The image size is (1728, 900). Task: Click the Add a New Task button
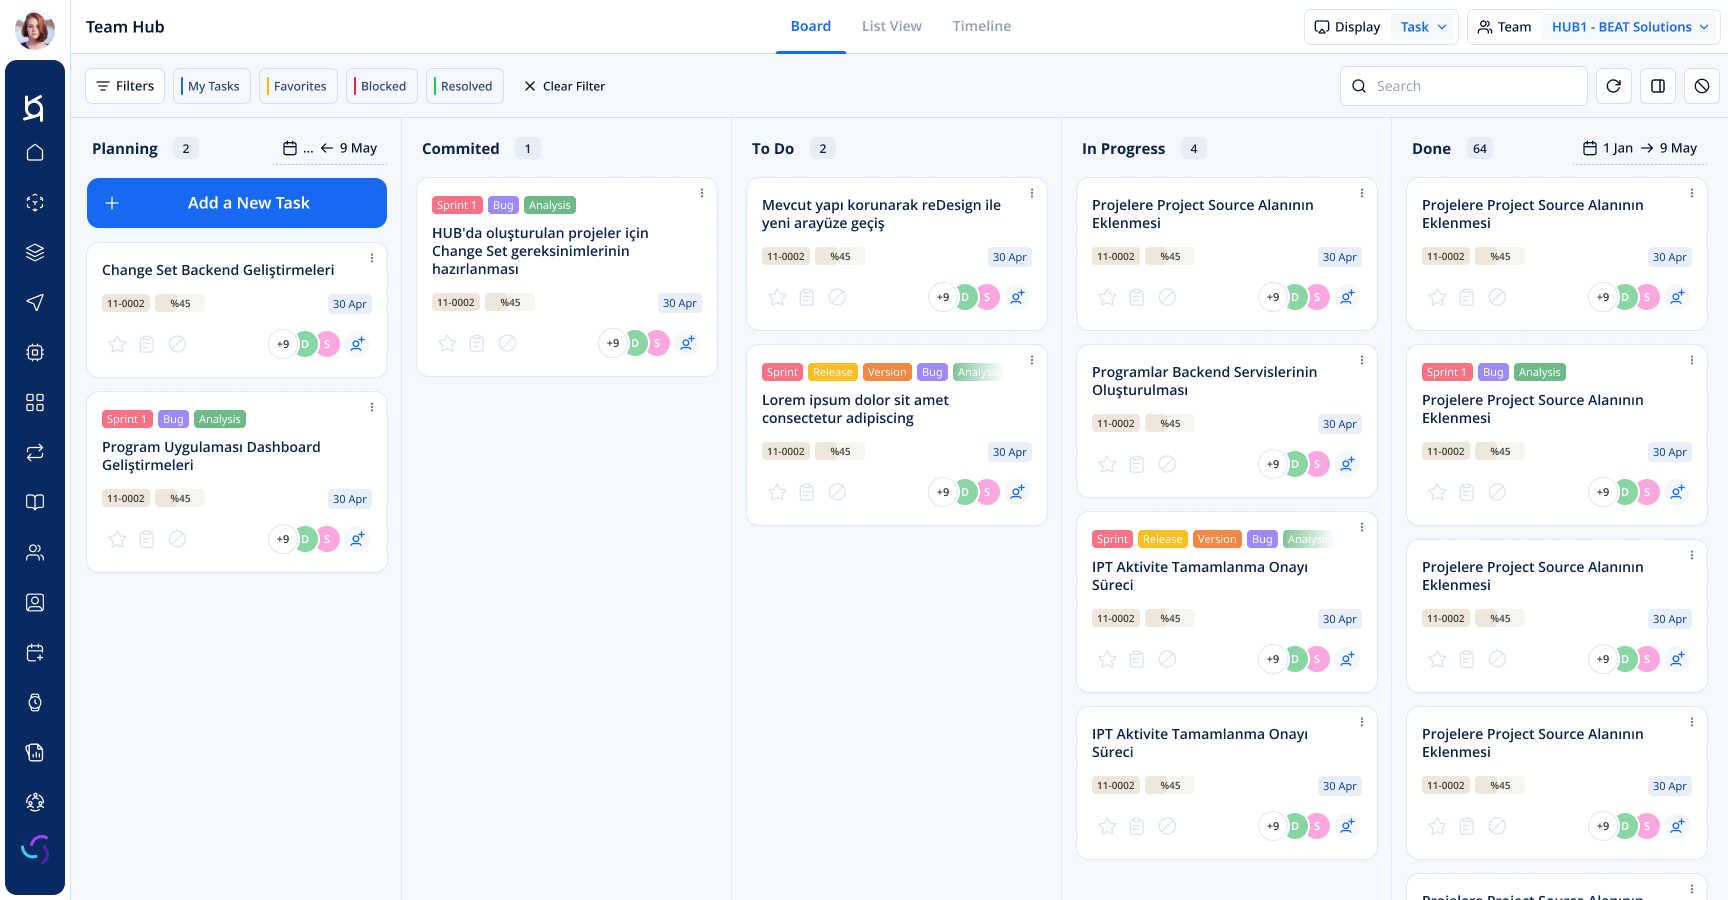[x=237, y=203]
